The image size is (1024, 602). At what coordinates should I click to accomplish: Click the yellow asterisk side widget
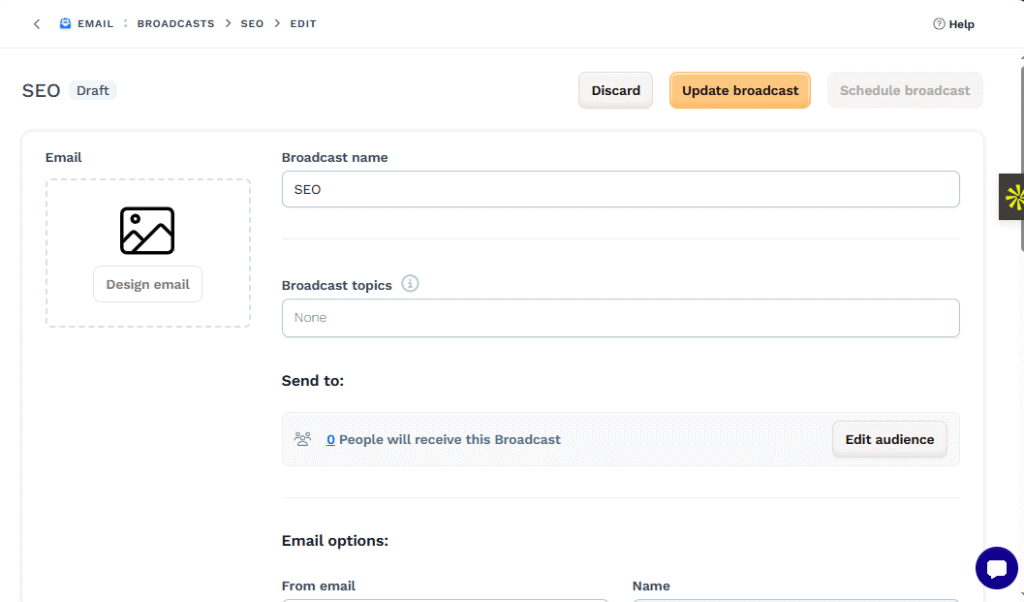1012,197
